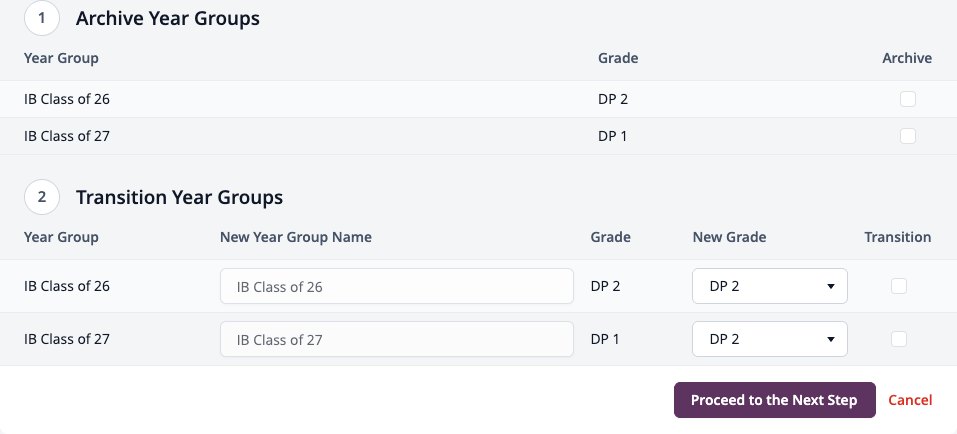Open New Grade dropdown for IB Class of 26
Viewport: 957px width, 434px height.
(x=770, y=286)
